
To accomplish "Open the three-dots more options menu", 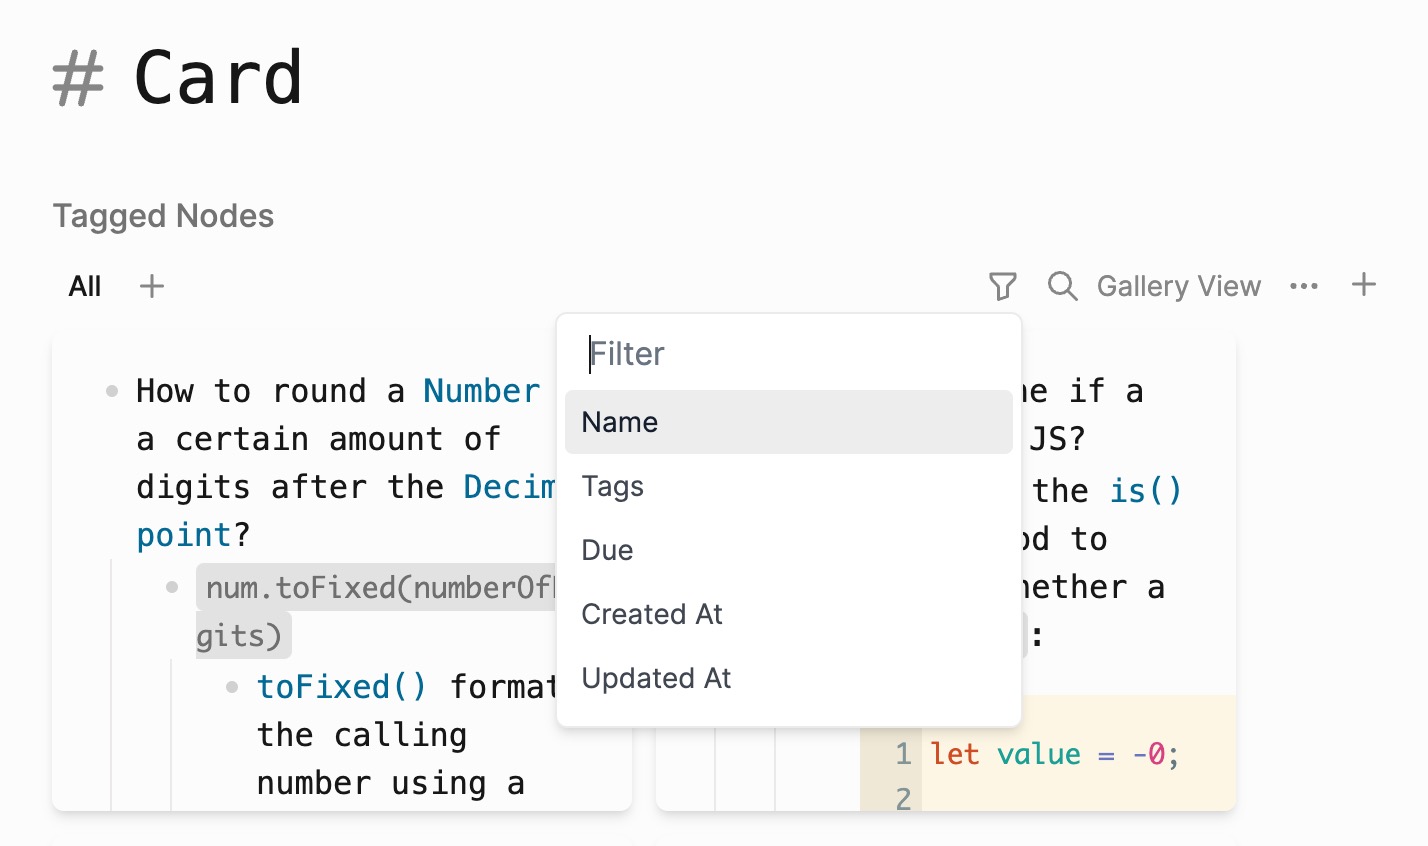I will (1304, 286).
